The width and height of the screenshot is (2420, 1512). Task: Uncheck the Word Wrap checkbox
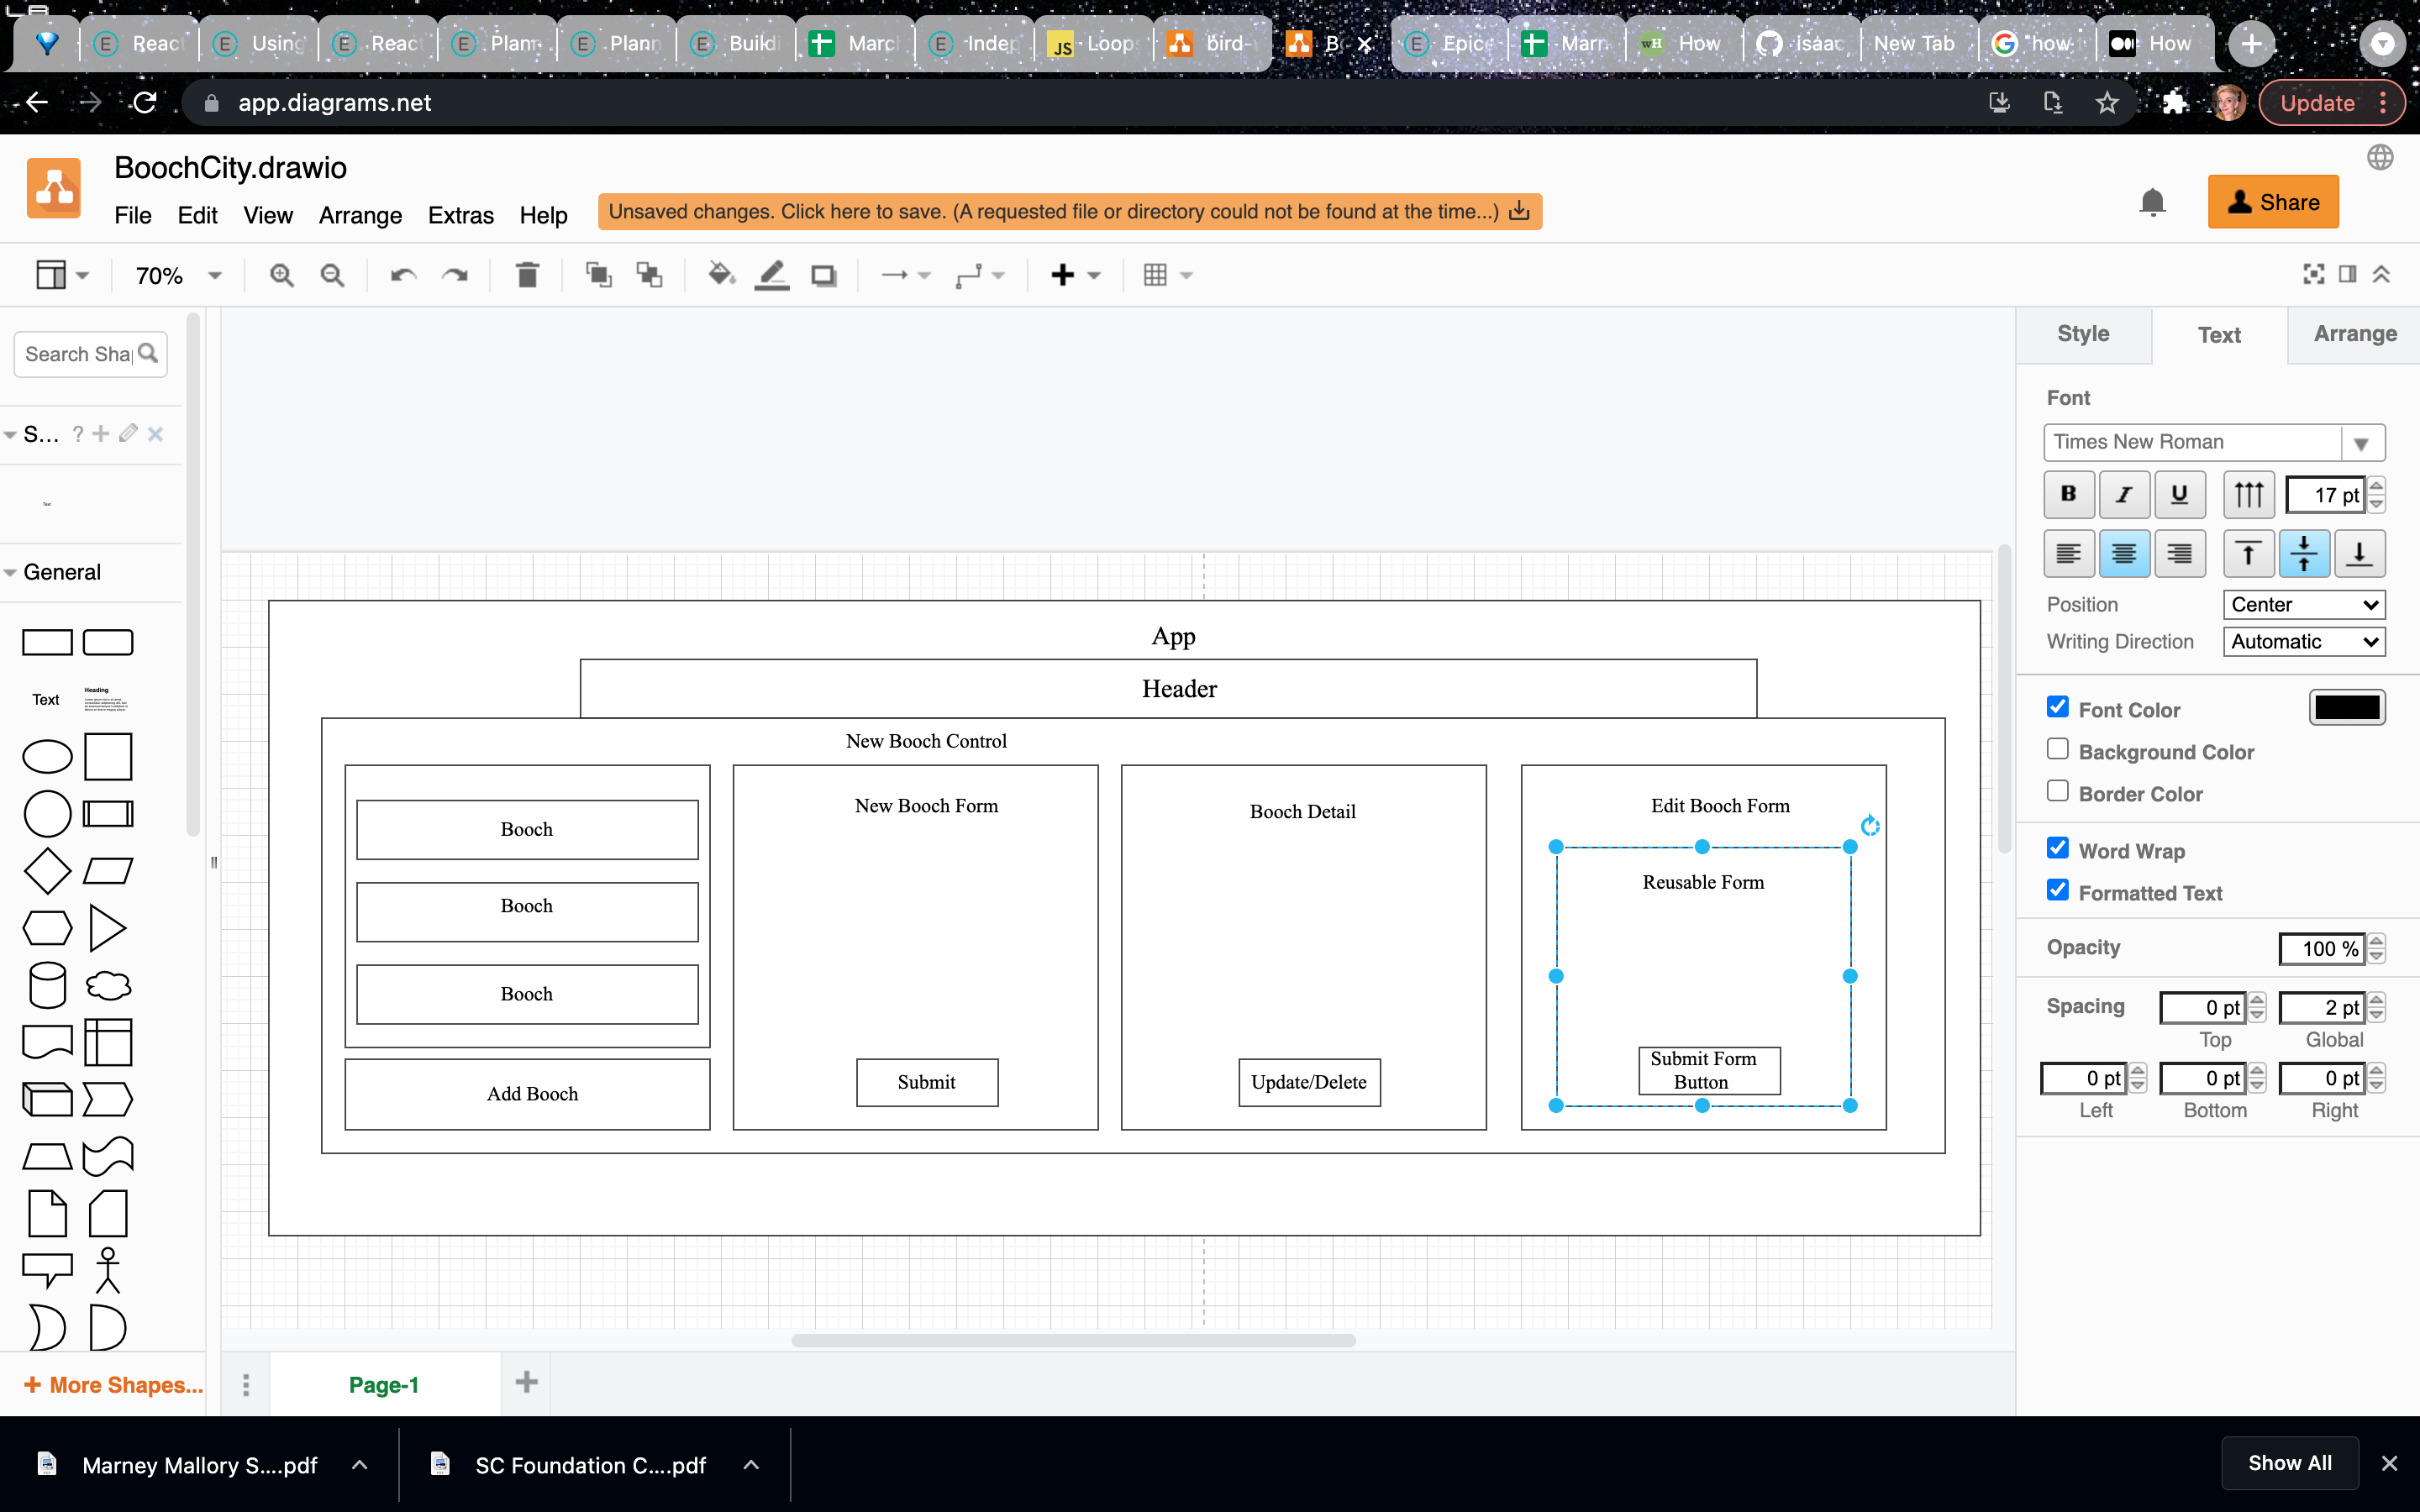coord(2058,848)
